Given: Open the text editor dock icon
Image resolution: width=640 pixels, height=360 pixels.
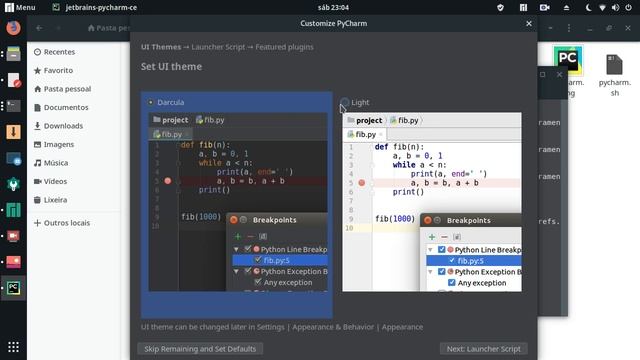Looking at the screenshot, I should [13, 80].
